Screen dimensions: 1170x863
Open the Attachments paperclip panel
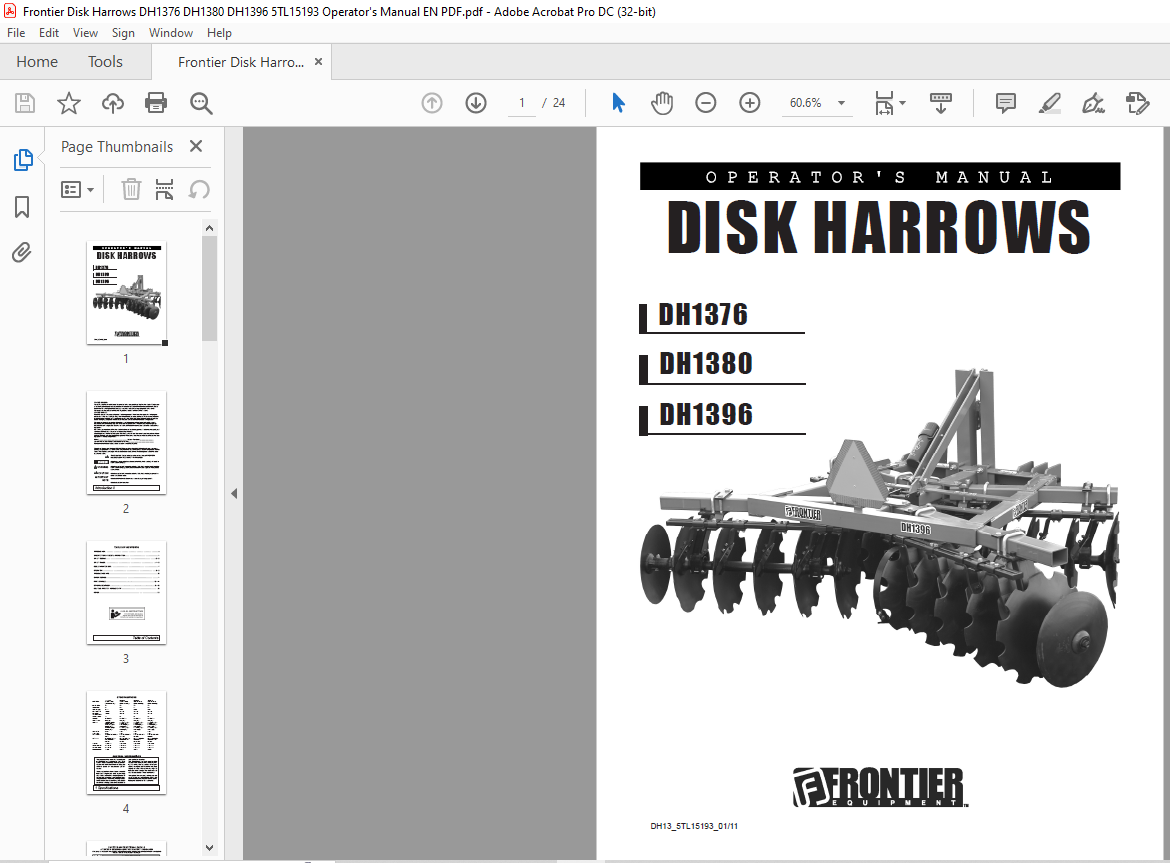click(x=22, y=253)
